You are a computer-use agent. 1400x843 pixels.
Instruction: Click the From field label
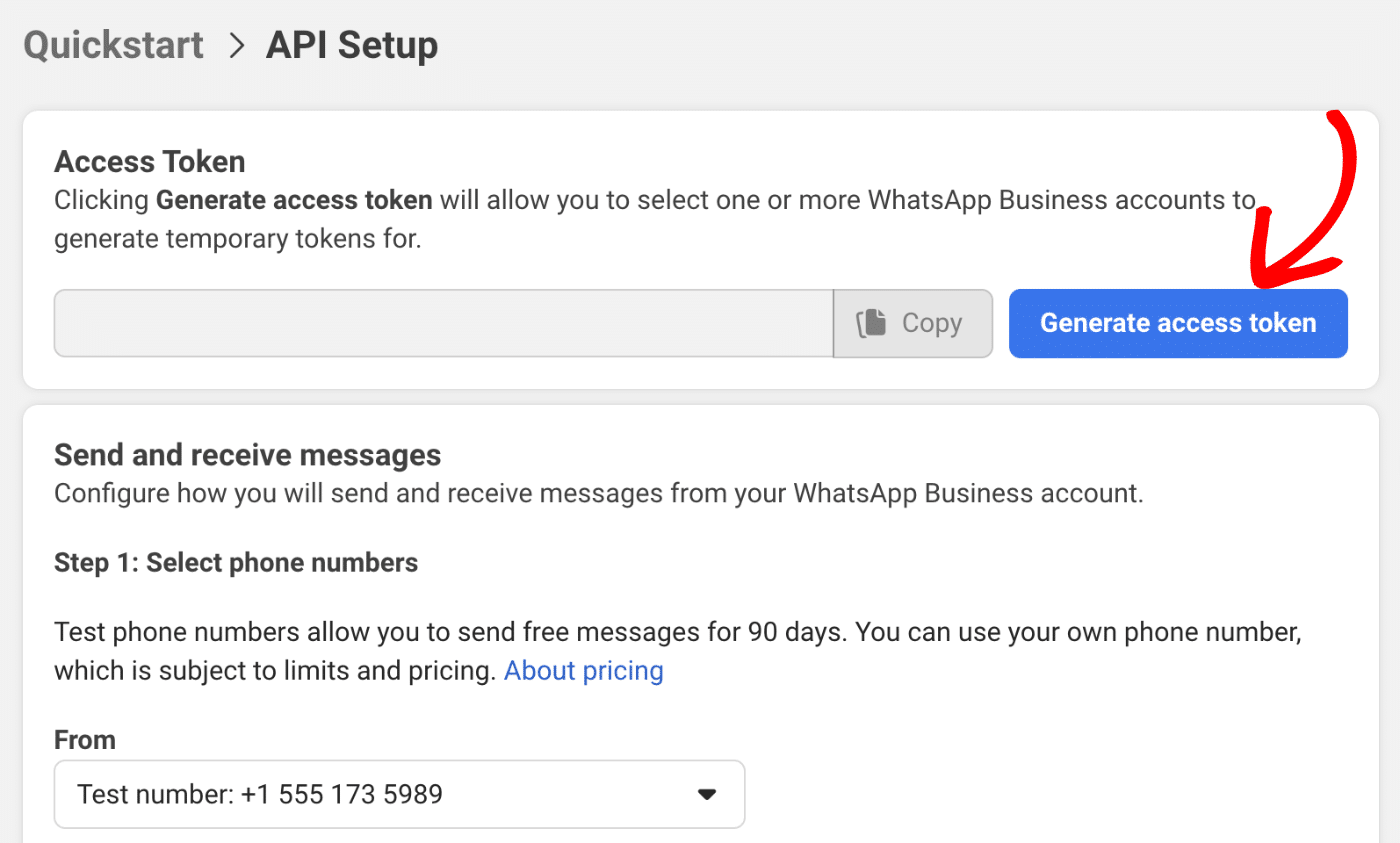pos(85,740)
